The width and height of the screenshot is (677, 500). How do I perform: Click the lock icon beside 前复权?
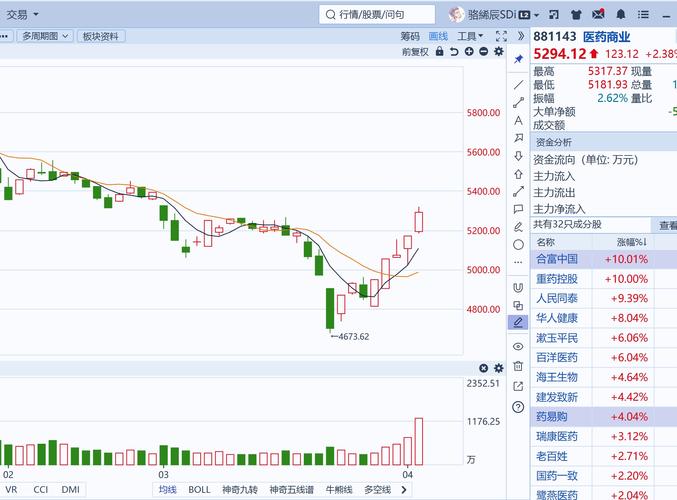click(x=440, y=52)
